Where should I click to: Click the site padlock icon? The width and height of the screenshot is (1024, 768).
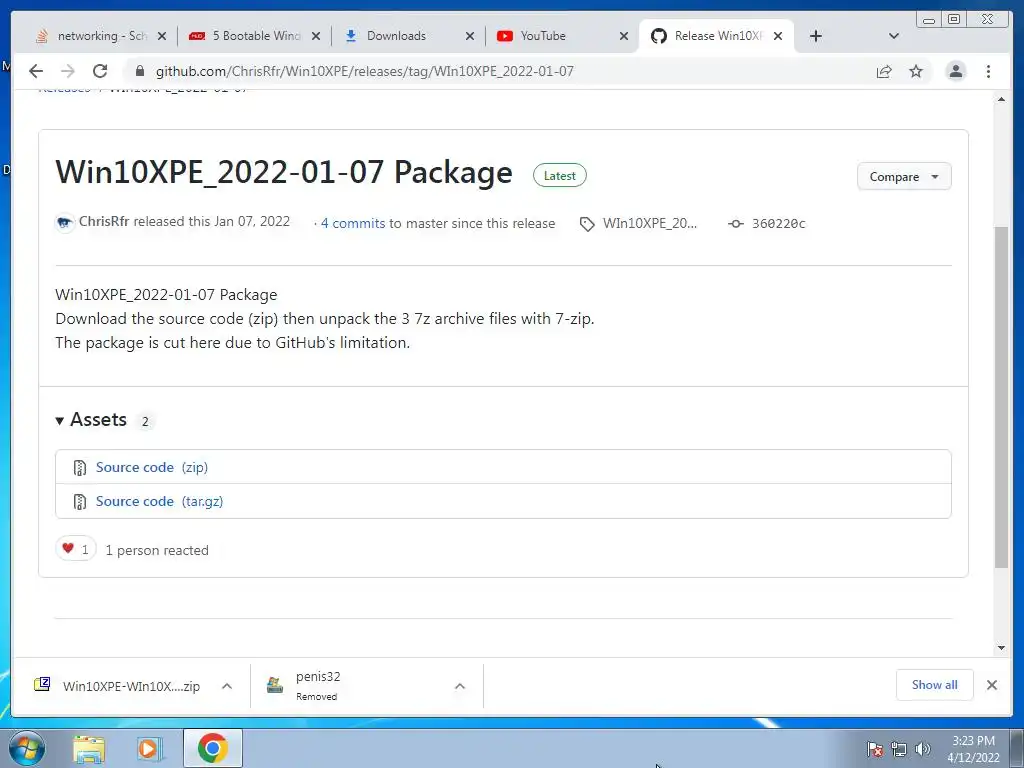[140, 71]
